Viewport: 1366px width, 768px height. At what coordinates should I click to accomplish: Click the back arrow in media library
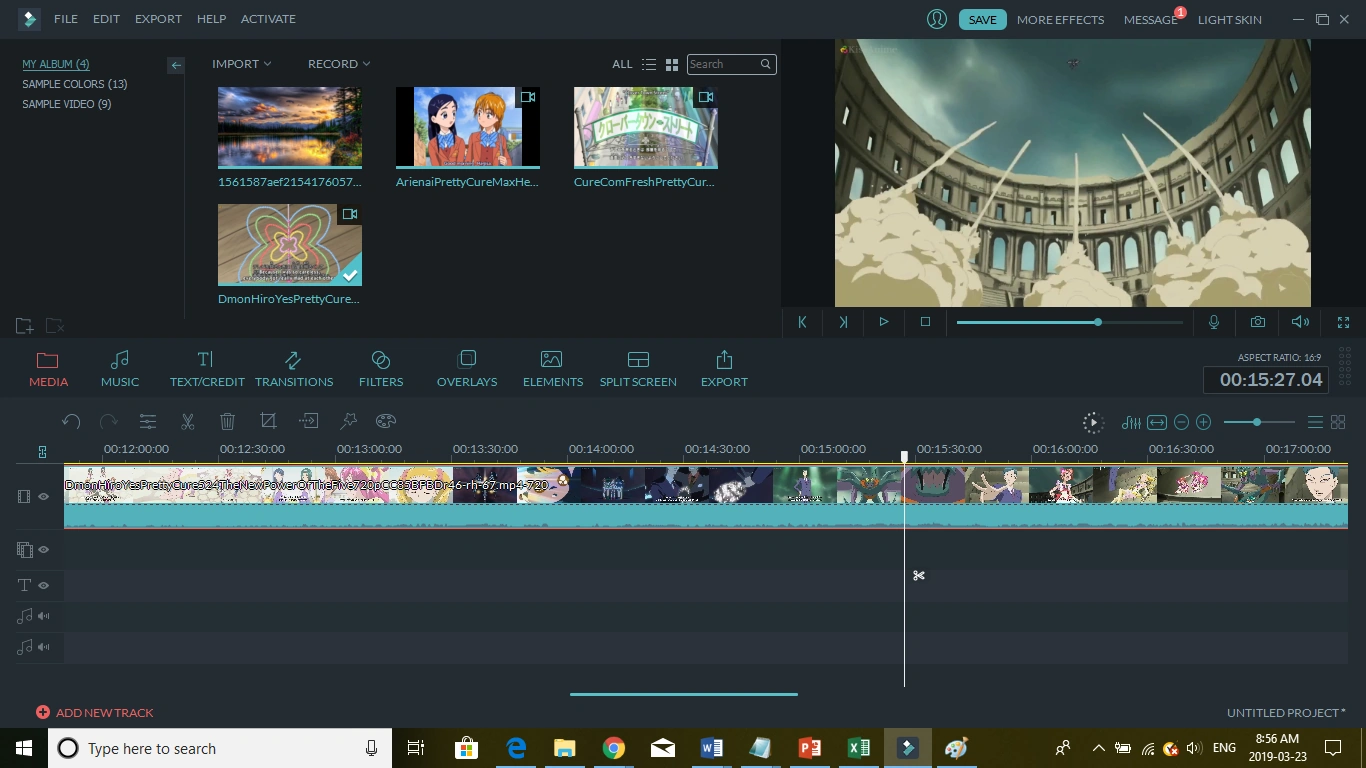176,65
